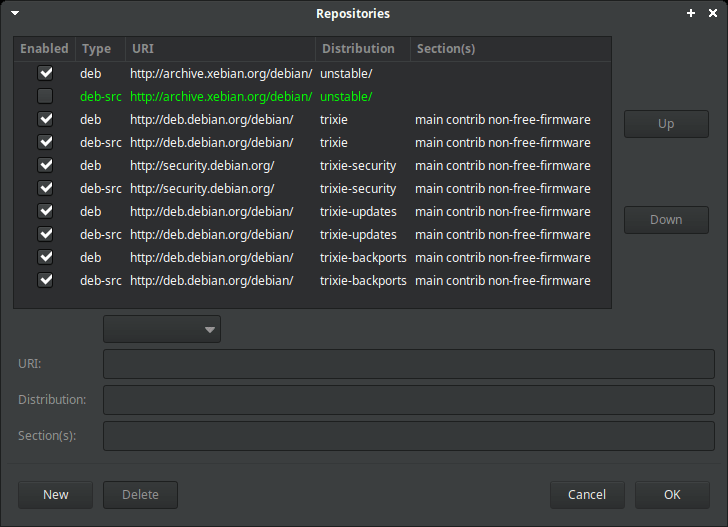Click OK to confirm repositories

[672, 494]
